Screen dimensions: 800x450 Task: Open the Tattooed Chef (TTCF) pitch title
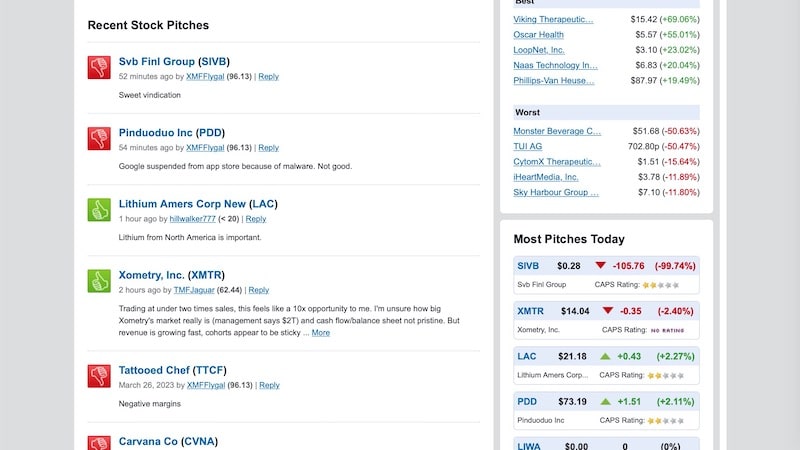coord(172,370)
